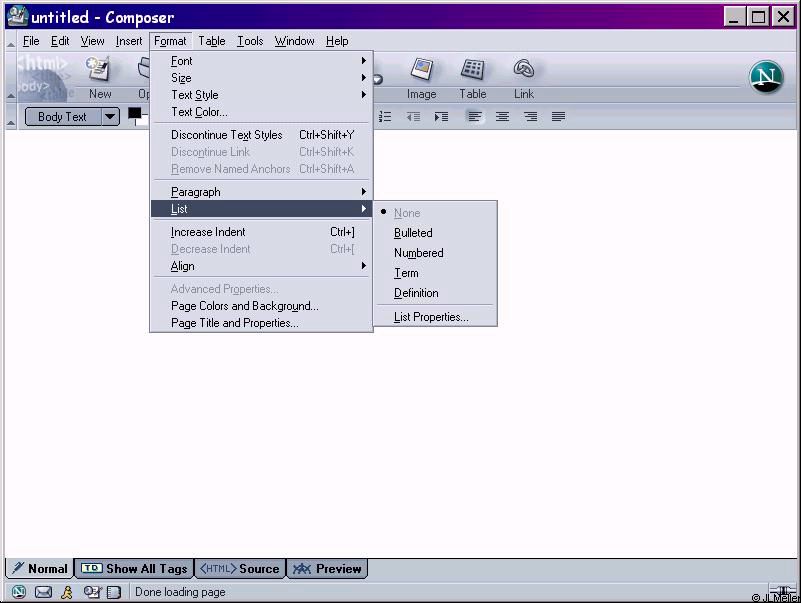Open Mail from the envelope status bar icon
The height and width of the screenshot is (603, 801).
point(43,592)
